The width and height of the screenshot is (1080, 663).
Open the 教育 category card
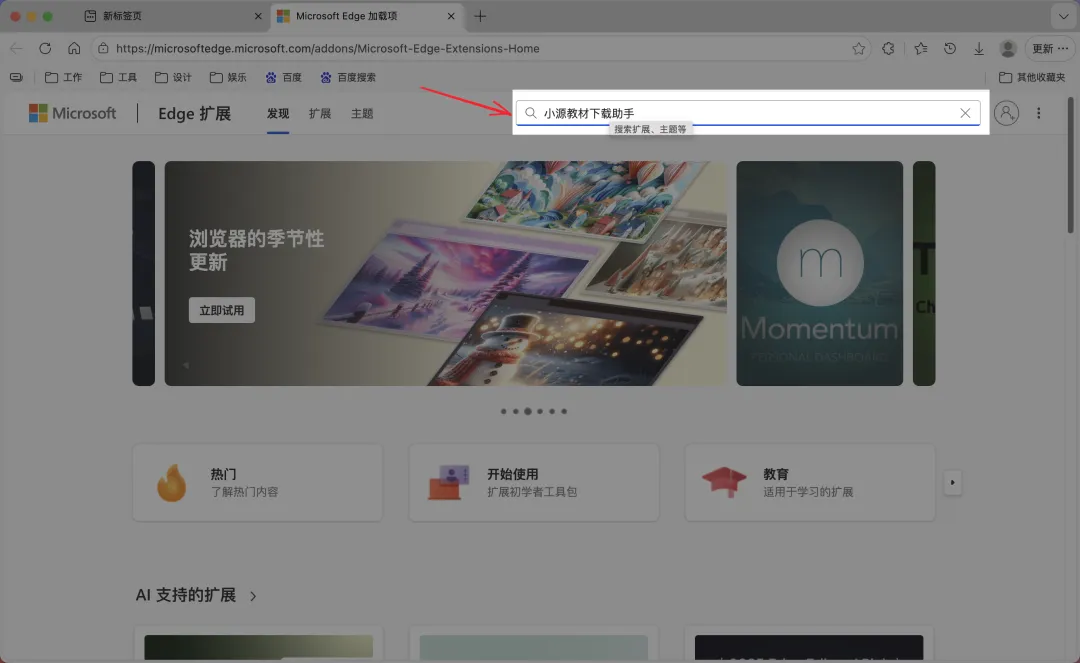tap(810, 482)
